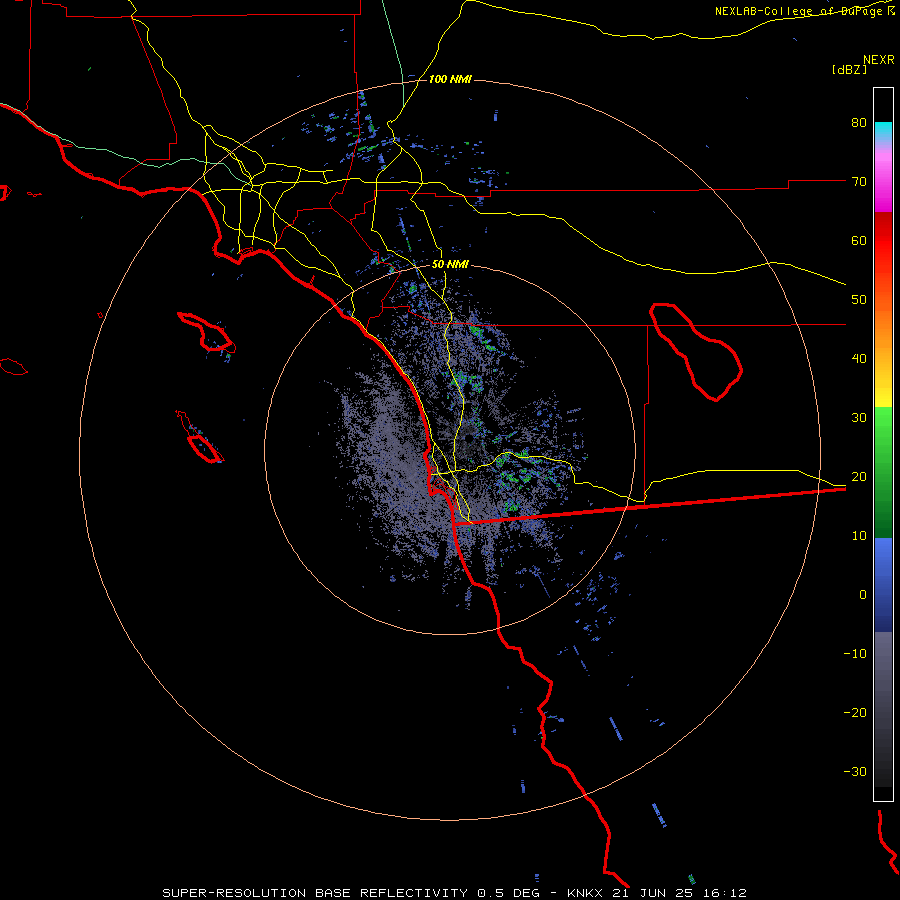Viewport: 900px width, 900px height.
Task: Click the green band on the color bar
Action: 883,472
